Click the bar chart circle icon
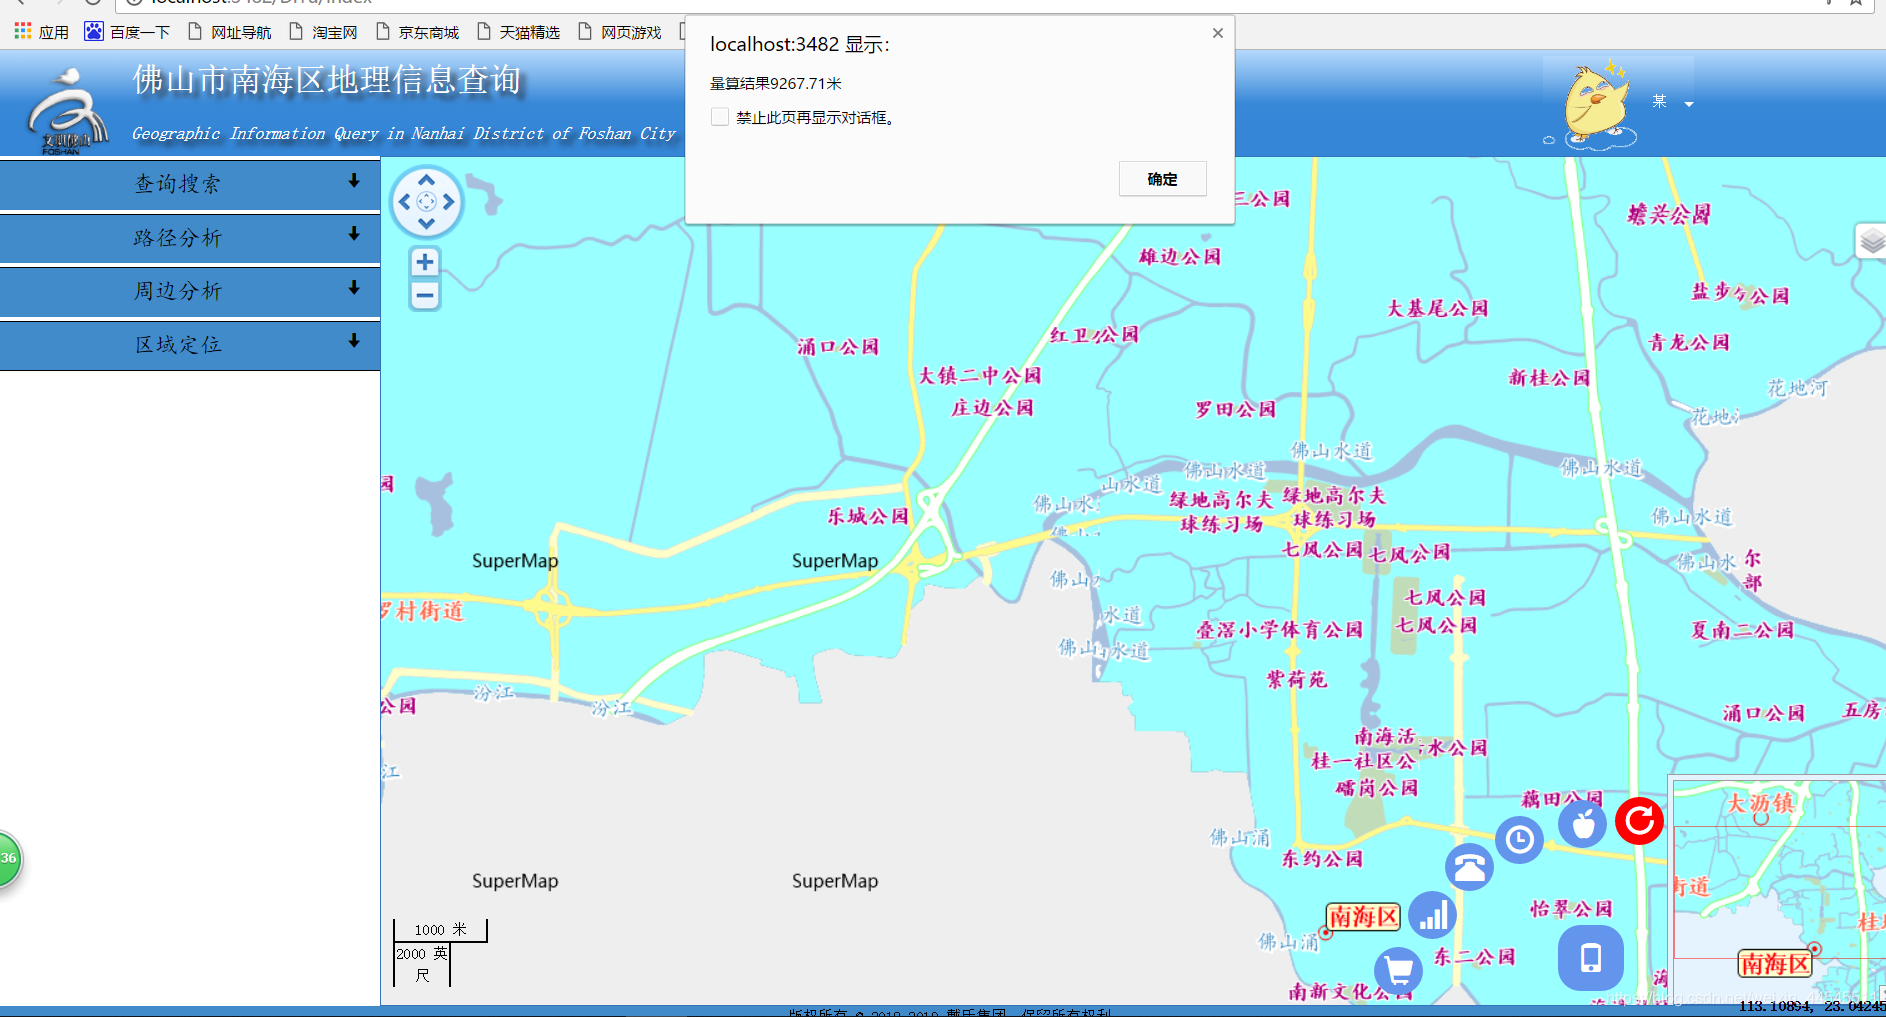This screenshot has width=1886, height=1017. pos(1433,915)
